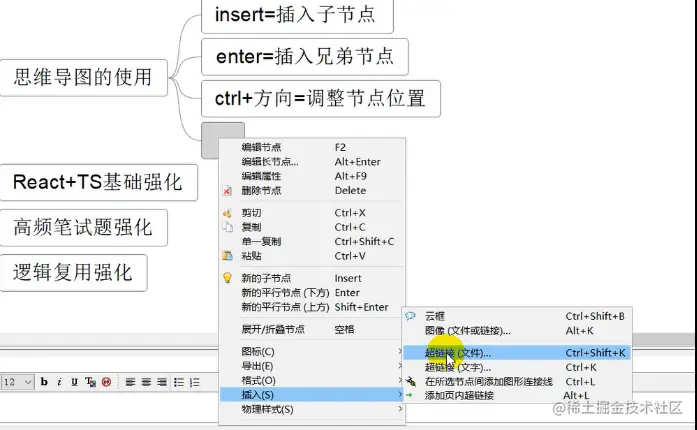
Task: Choose 剪切 from the context menu
Action: 312,213
